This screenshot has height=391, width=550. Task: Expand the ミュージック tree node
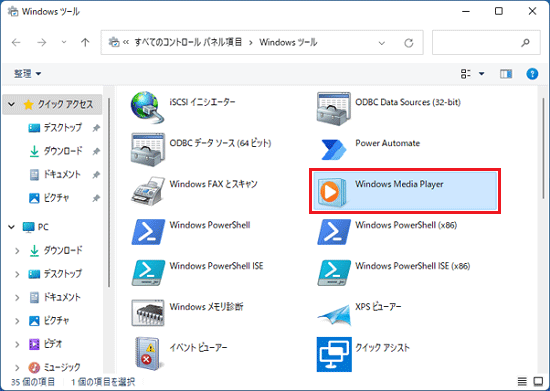pyautogui.click(x=17, y=368)
